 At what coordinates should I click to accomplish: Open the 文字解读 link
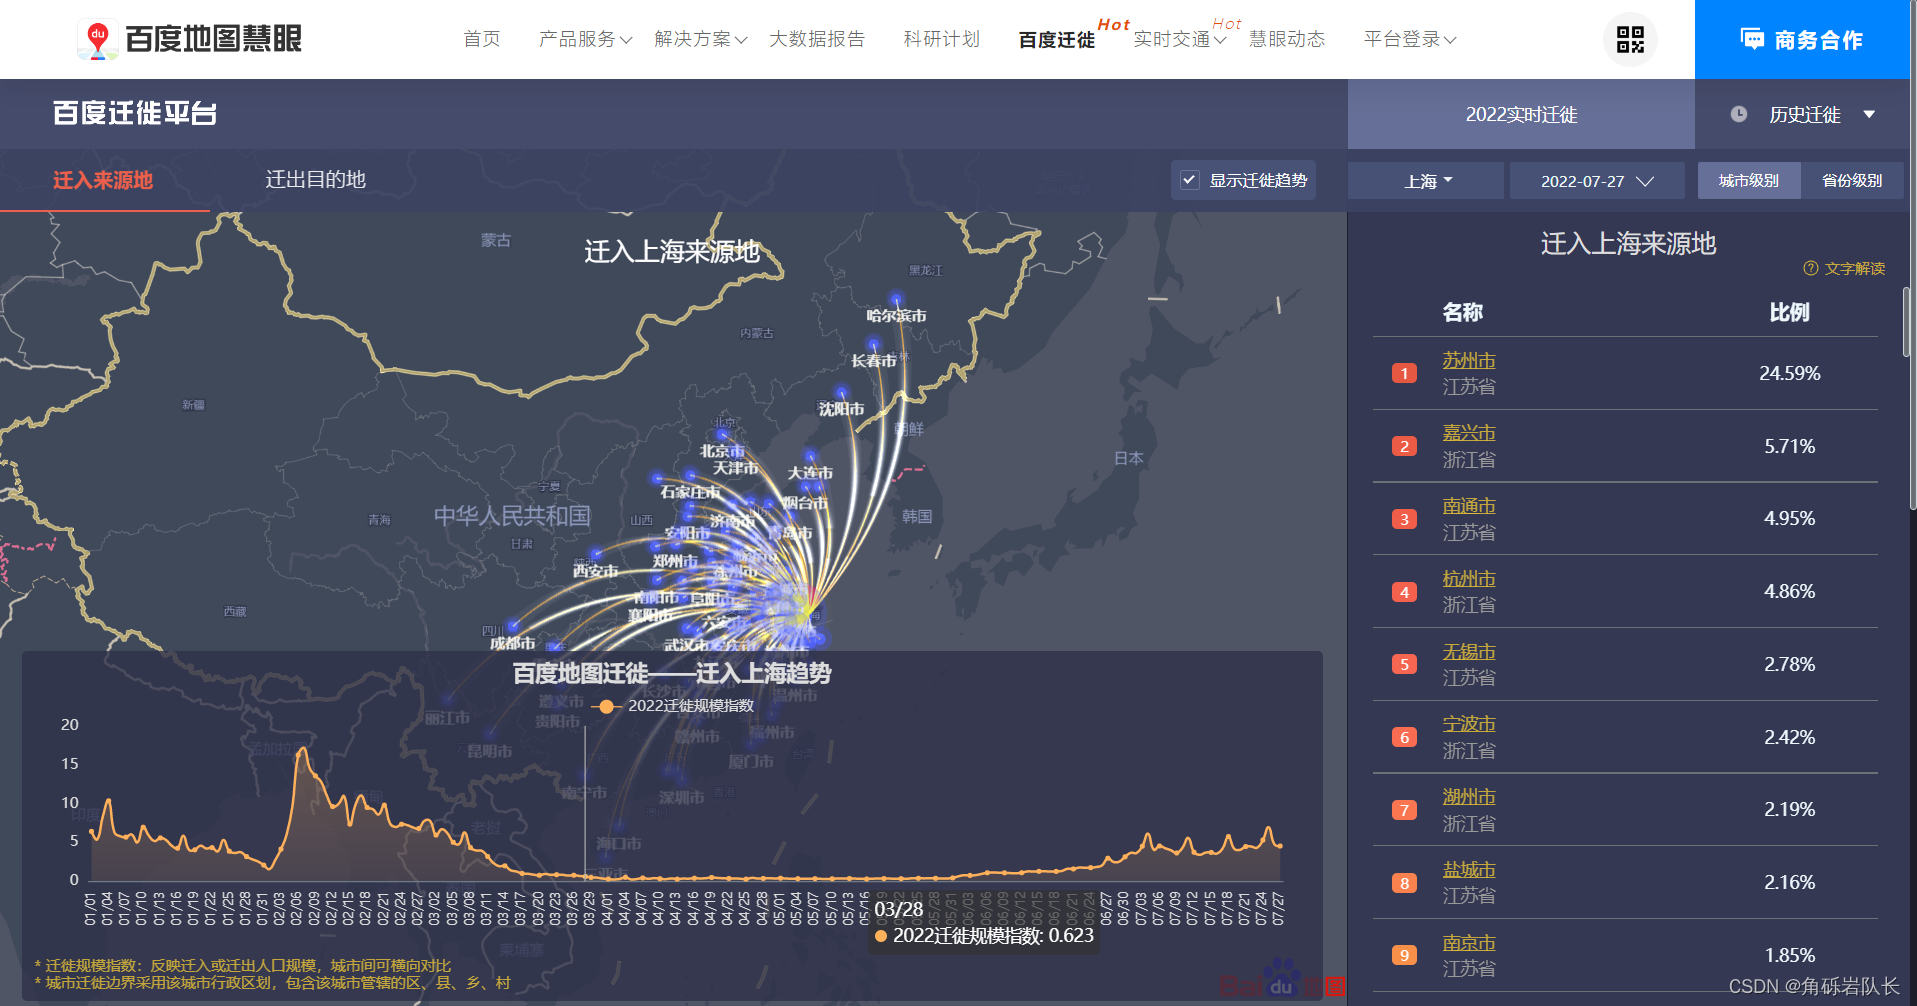[x=1854, y=268]
